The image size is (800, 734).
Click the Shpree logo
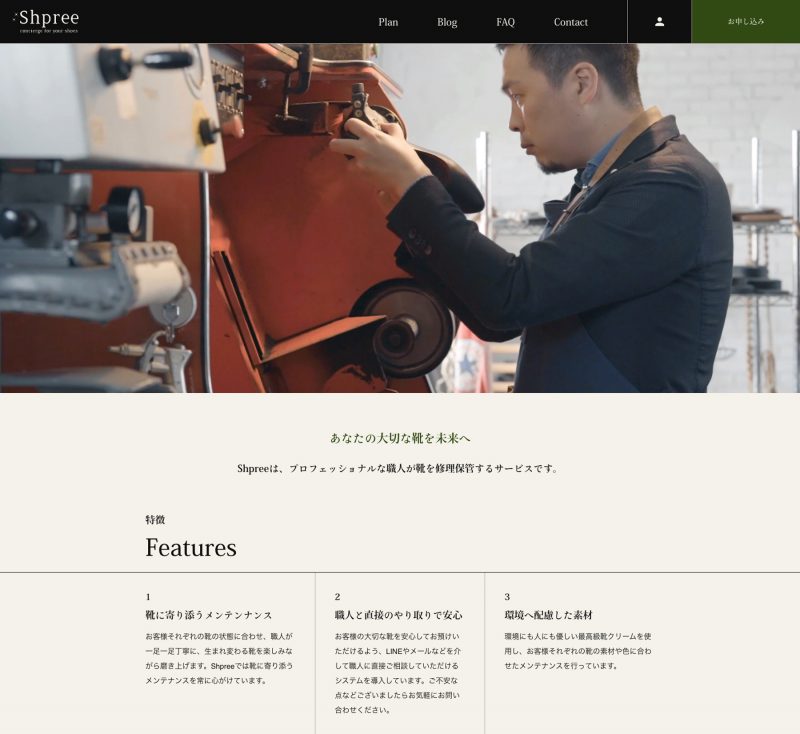[45, 21]
